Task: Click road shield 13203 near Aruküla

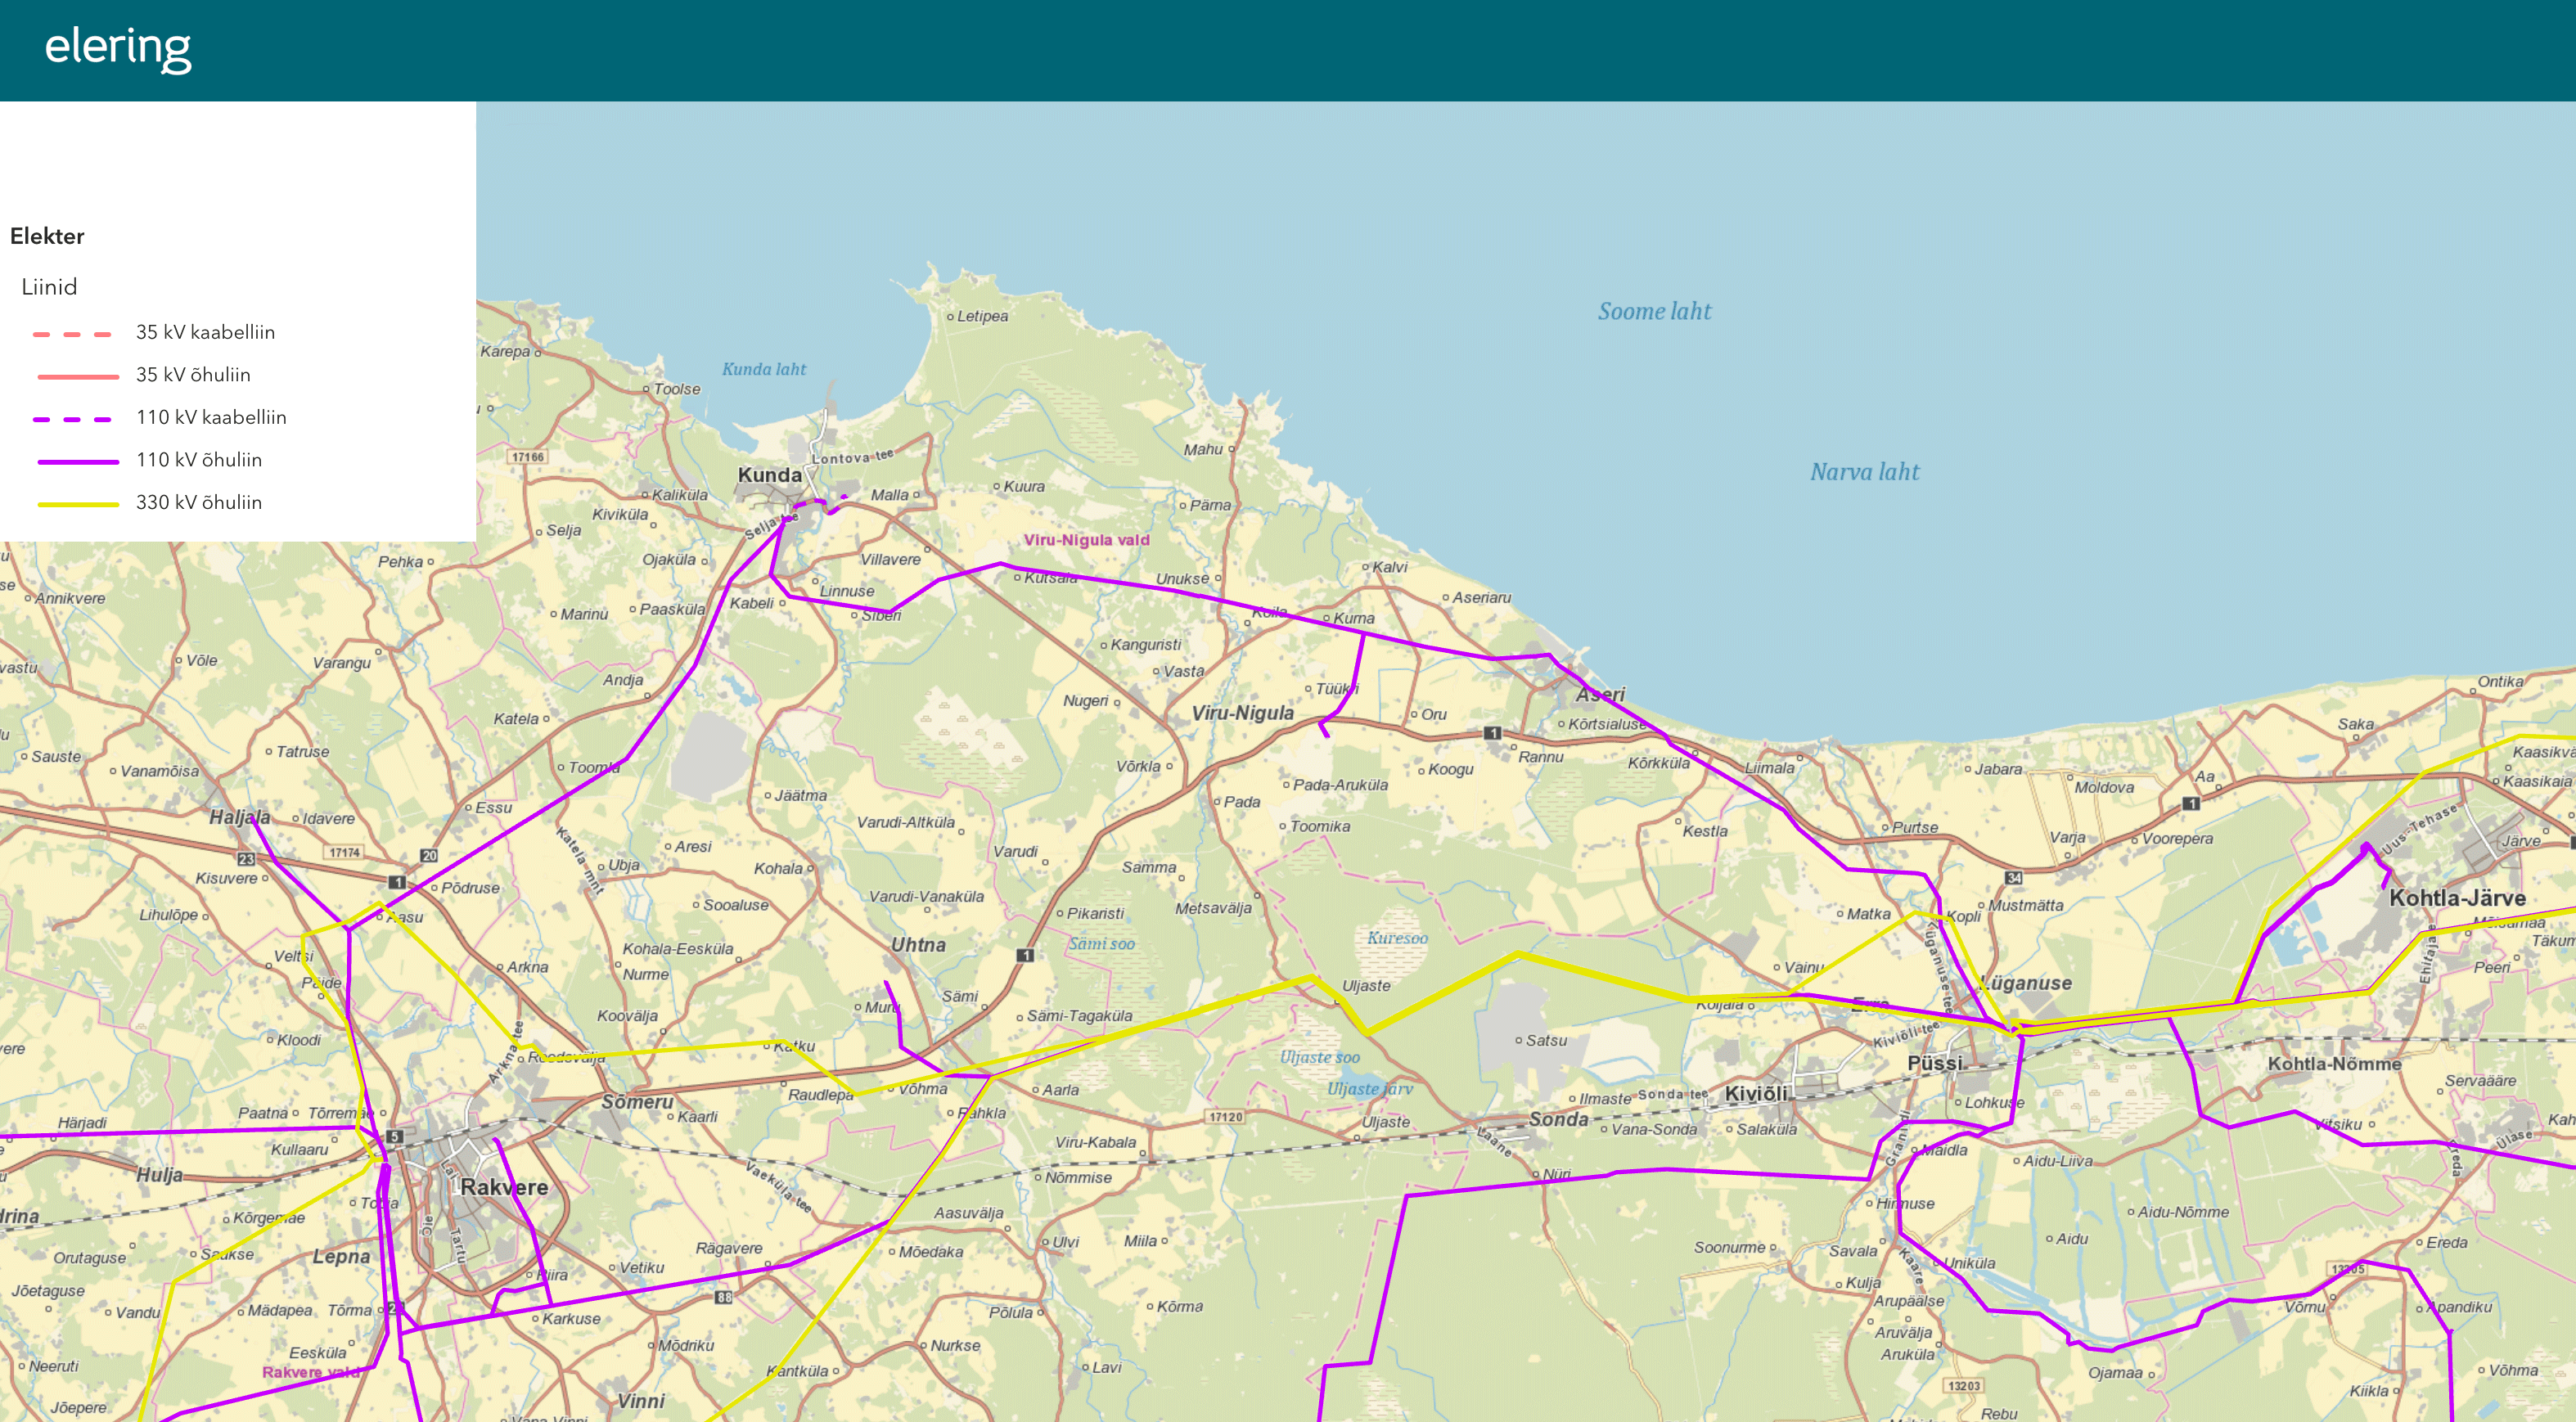Action: [1963, 1385]
